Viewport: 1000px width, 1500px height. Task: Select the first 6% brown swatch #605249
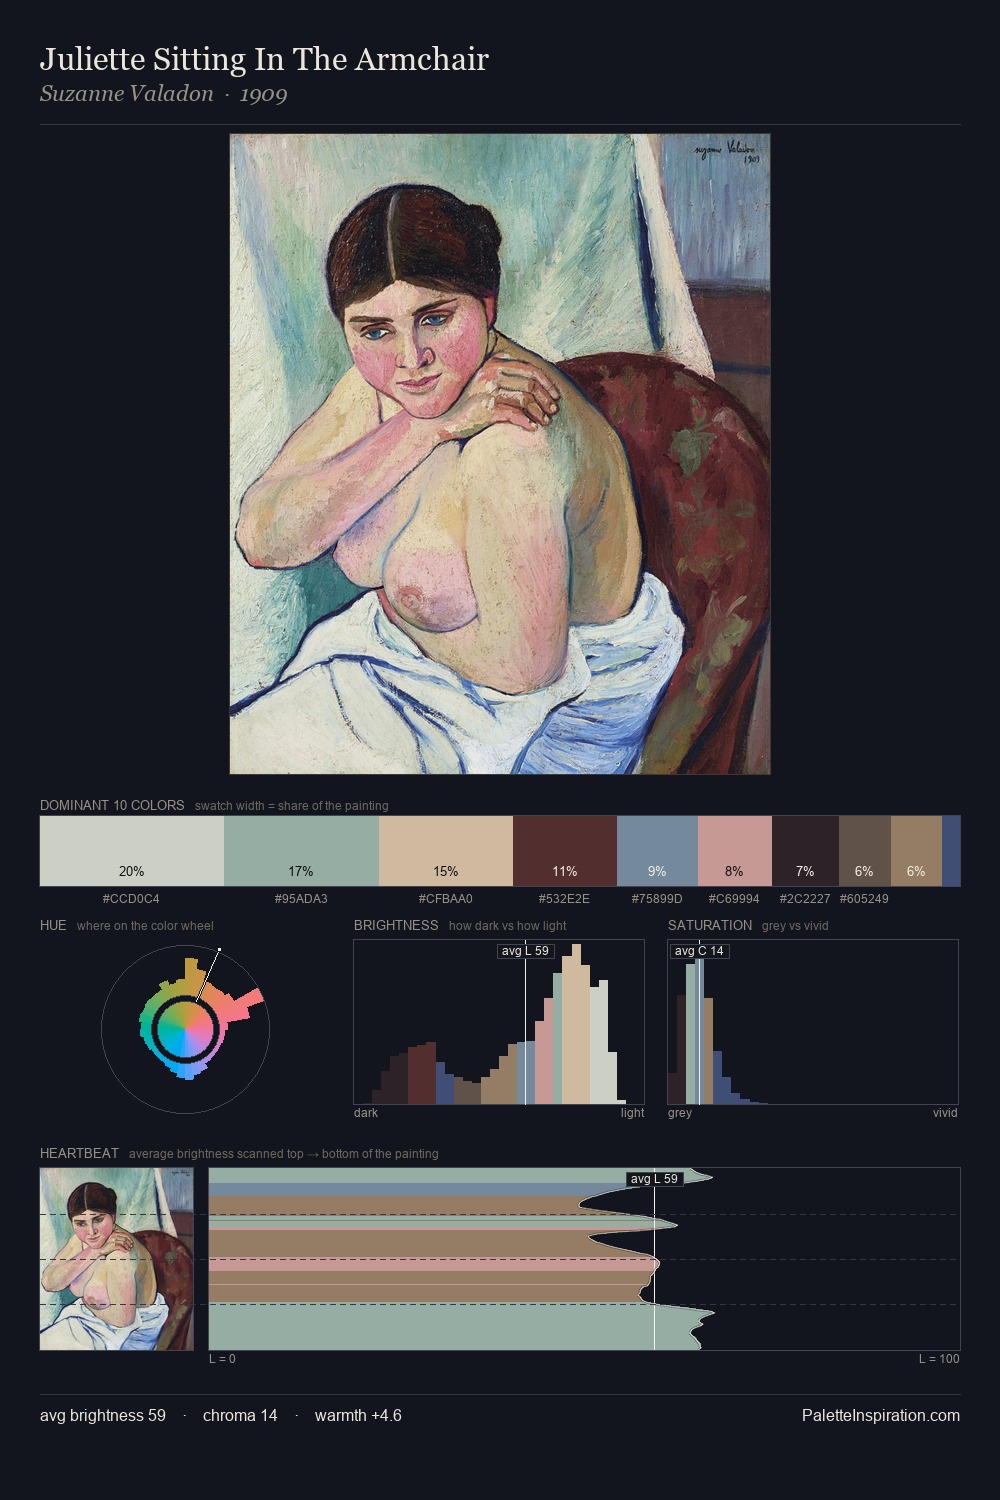864,851
